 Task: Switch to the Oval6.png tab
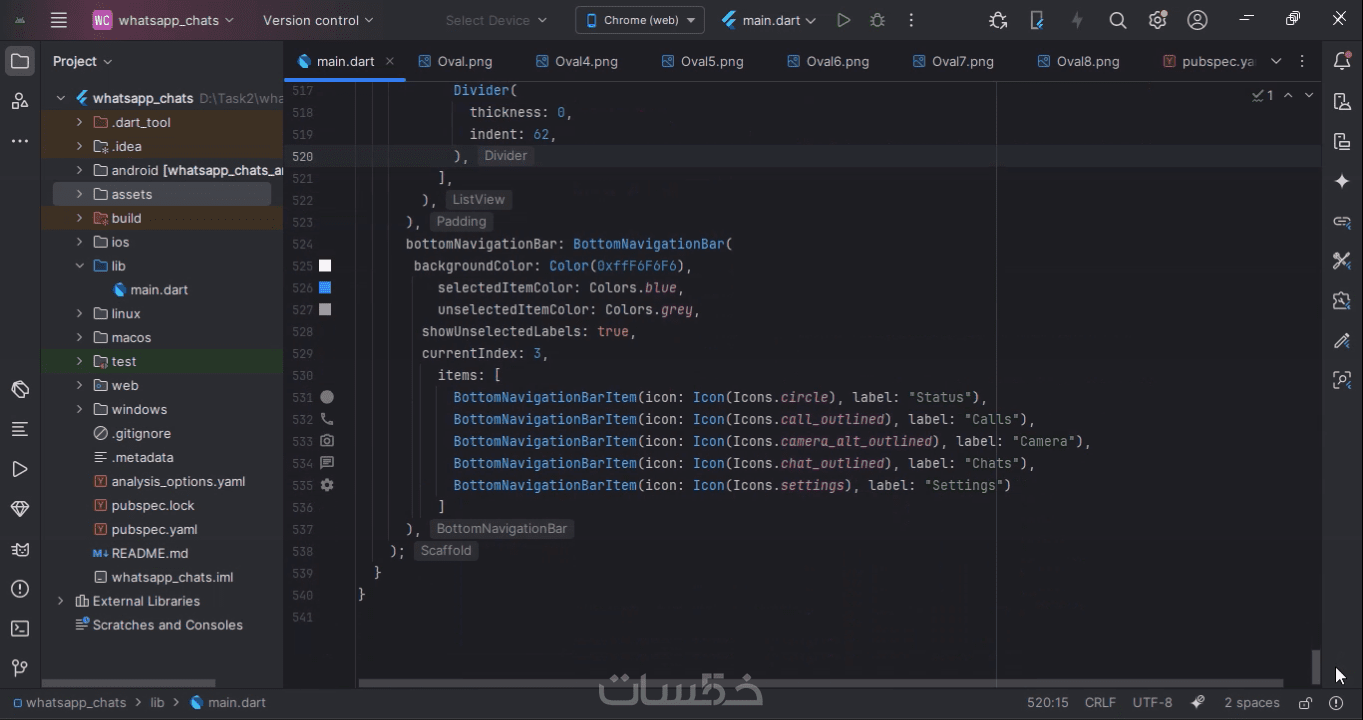(828, 61)
